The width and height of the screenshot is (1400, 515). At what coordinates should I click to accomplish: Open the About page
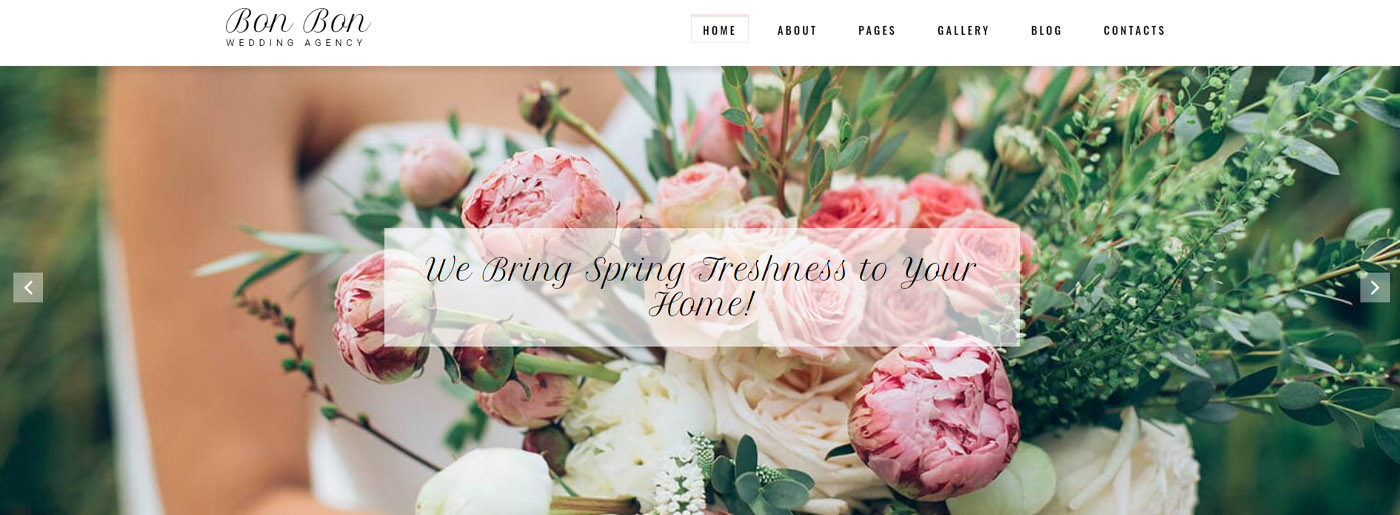(x=797, y=30)
